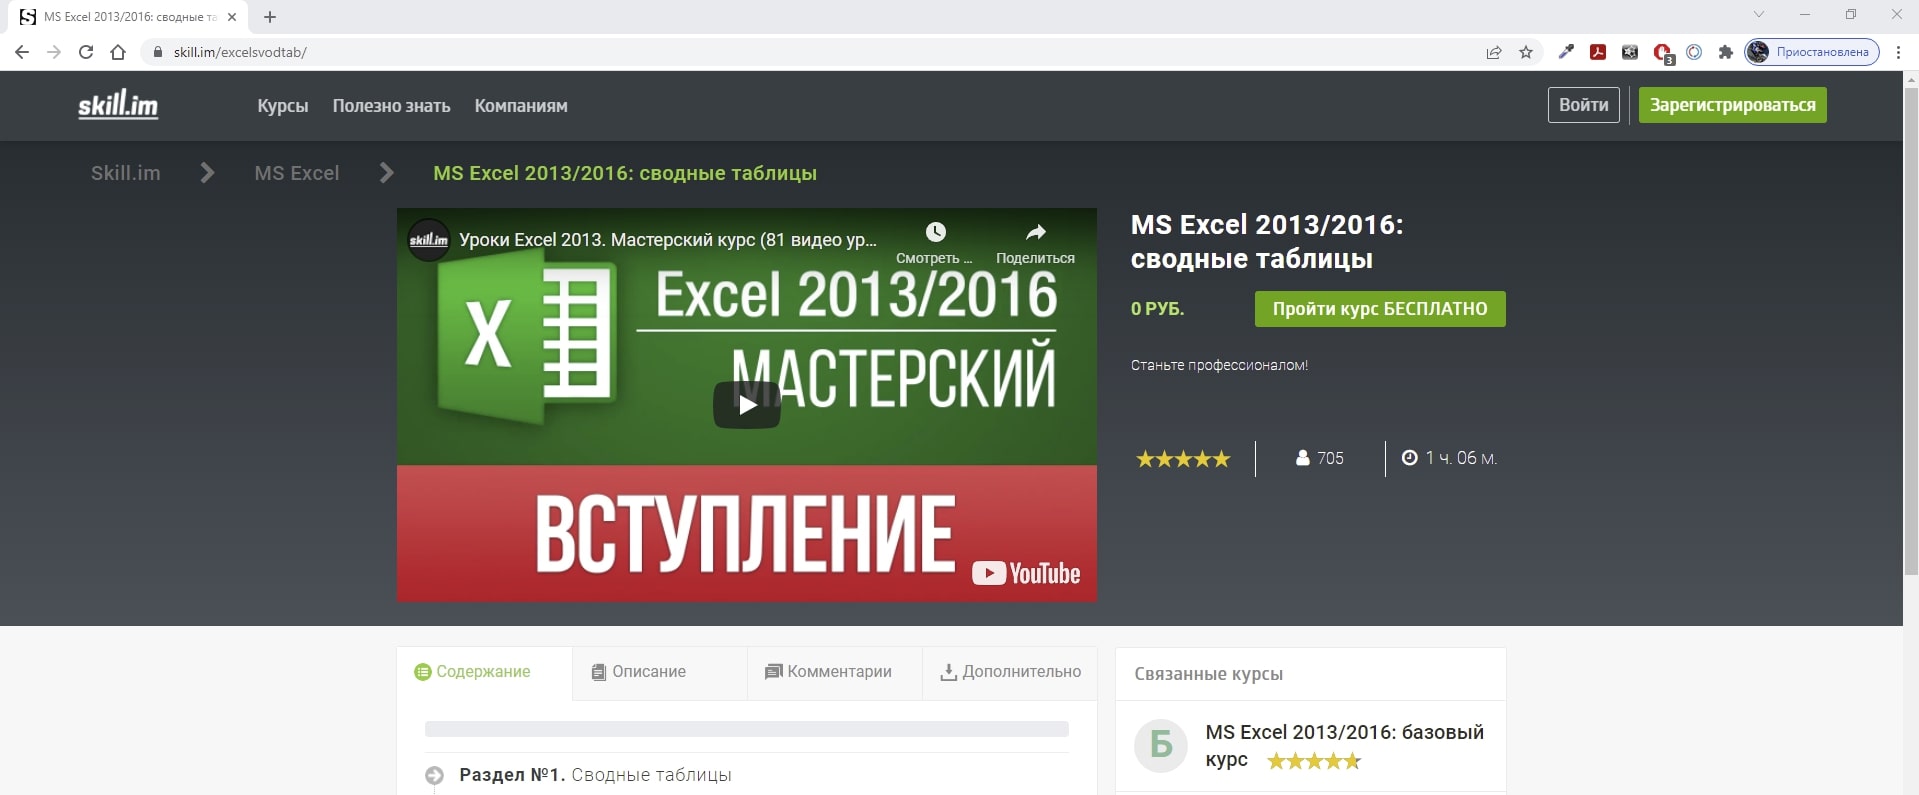
Task: Open YouTube via the logo on video
Action: coord(1026,573)
